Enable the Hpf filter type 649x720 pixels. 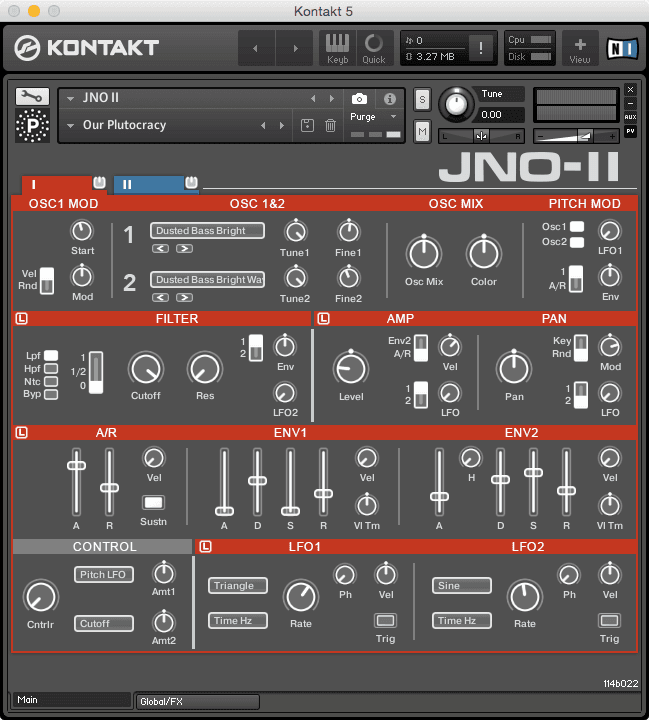51,368
